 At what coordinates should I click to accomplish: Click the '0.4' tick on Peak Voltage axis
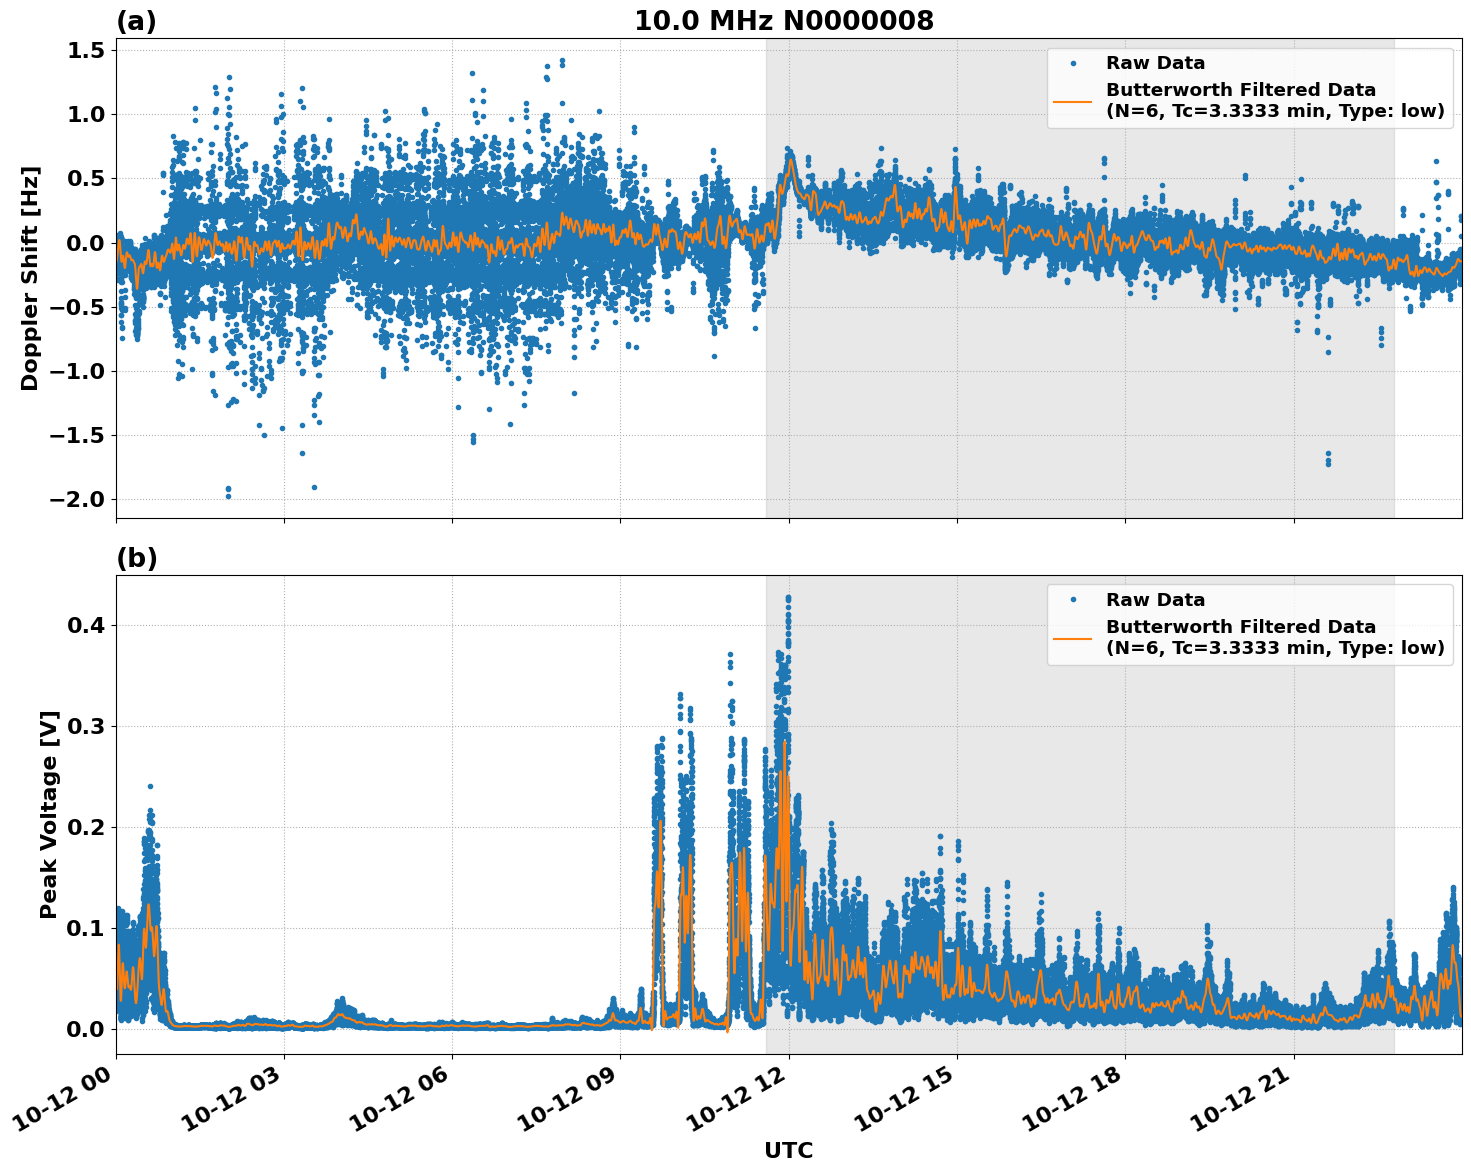point(85,625)
